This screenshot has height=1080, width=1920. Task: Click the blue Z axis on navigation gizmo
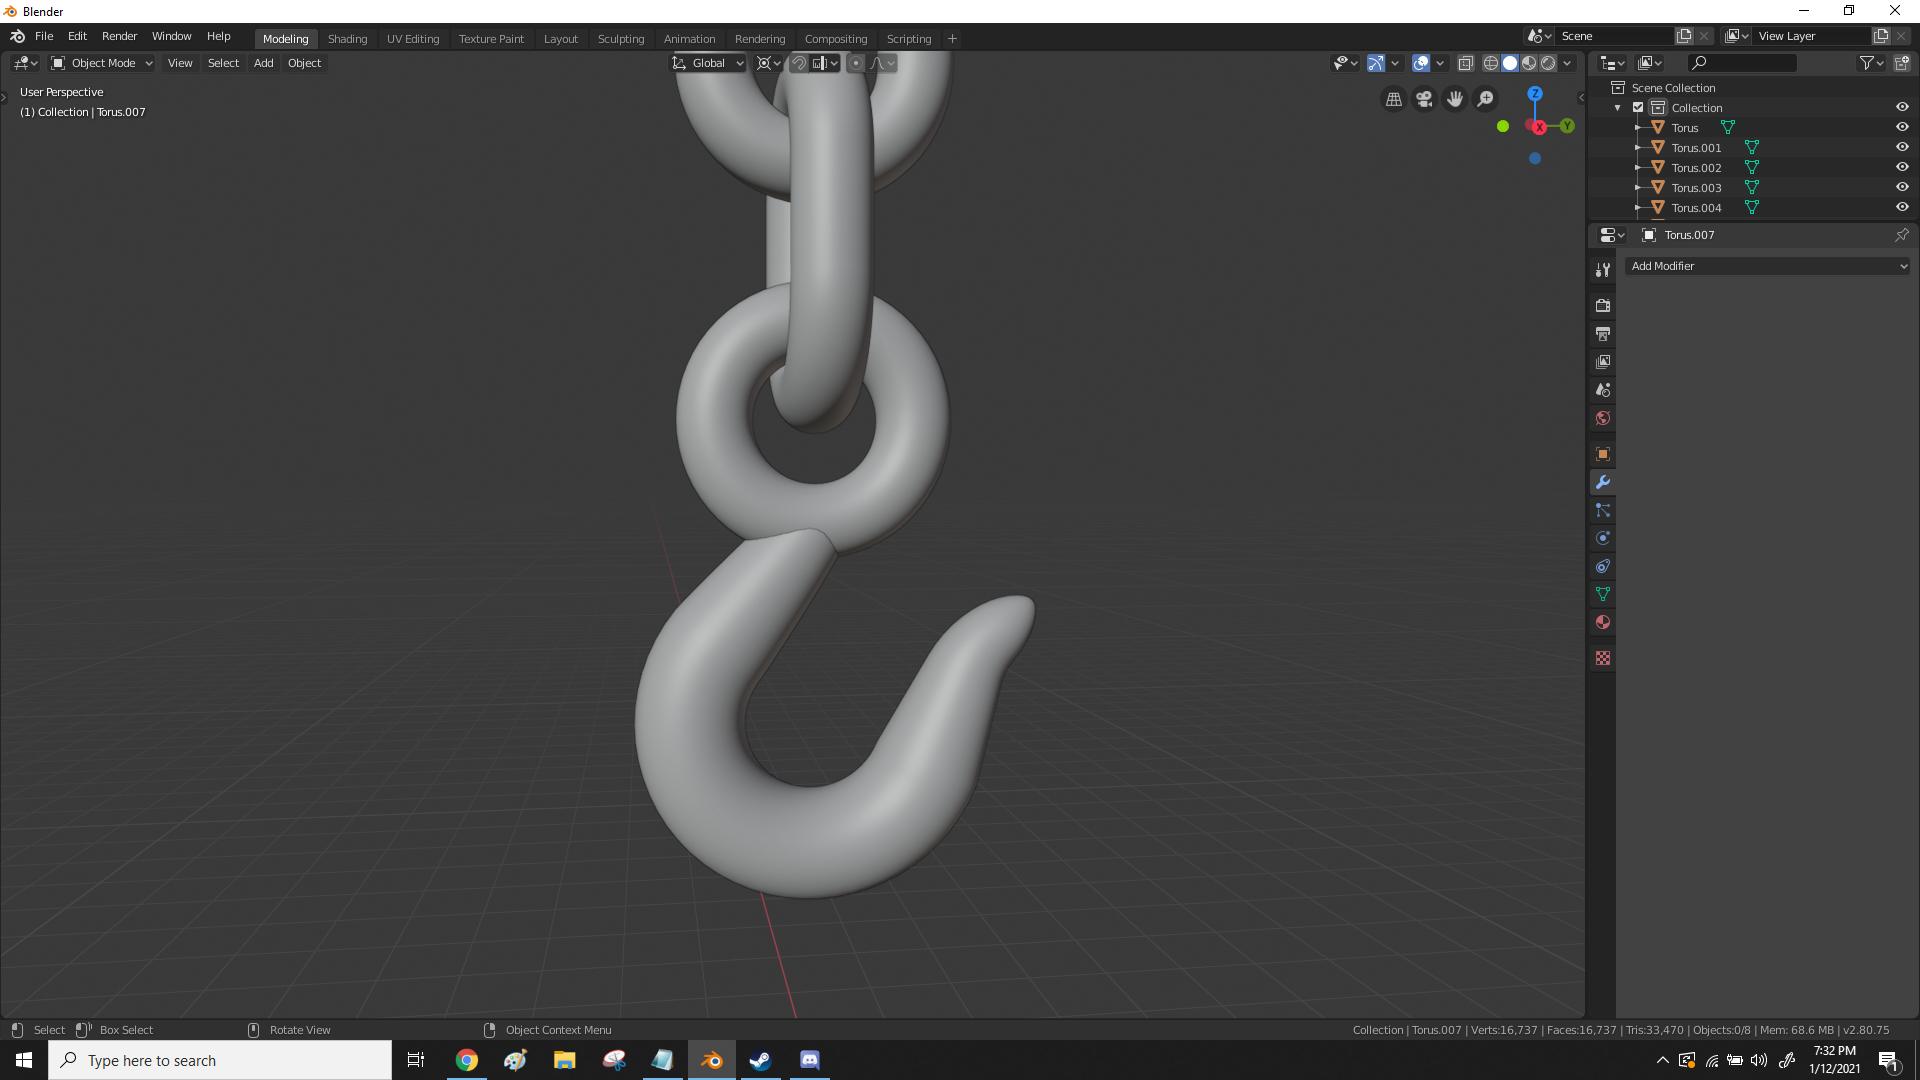[x=1535, y=94]
